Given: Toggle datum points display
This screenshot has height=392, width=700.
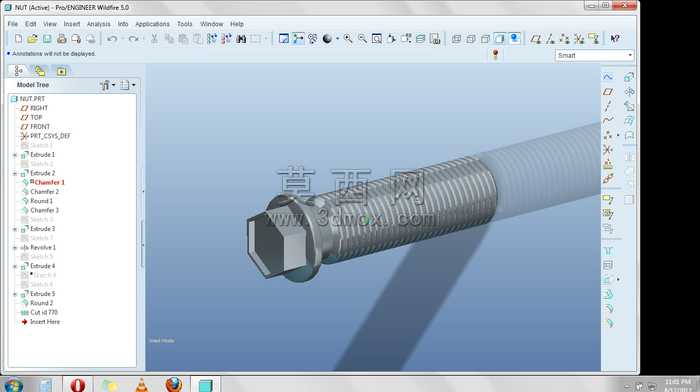Looking at the screenshot, I should 564,39.
